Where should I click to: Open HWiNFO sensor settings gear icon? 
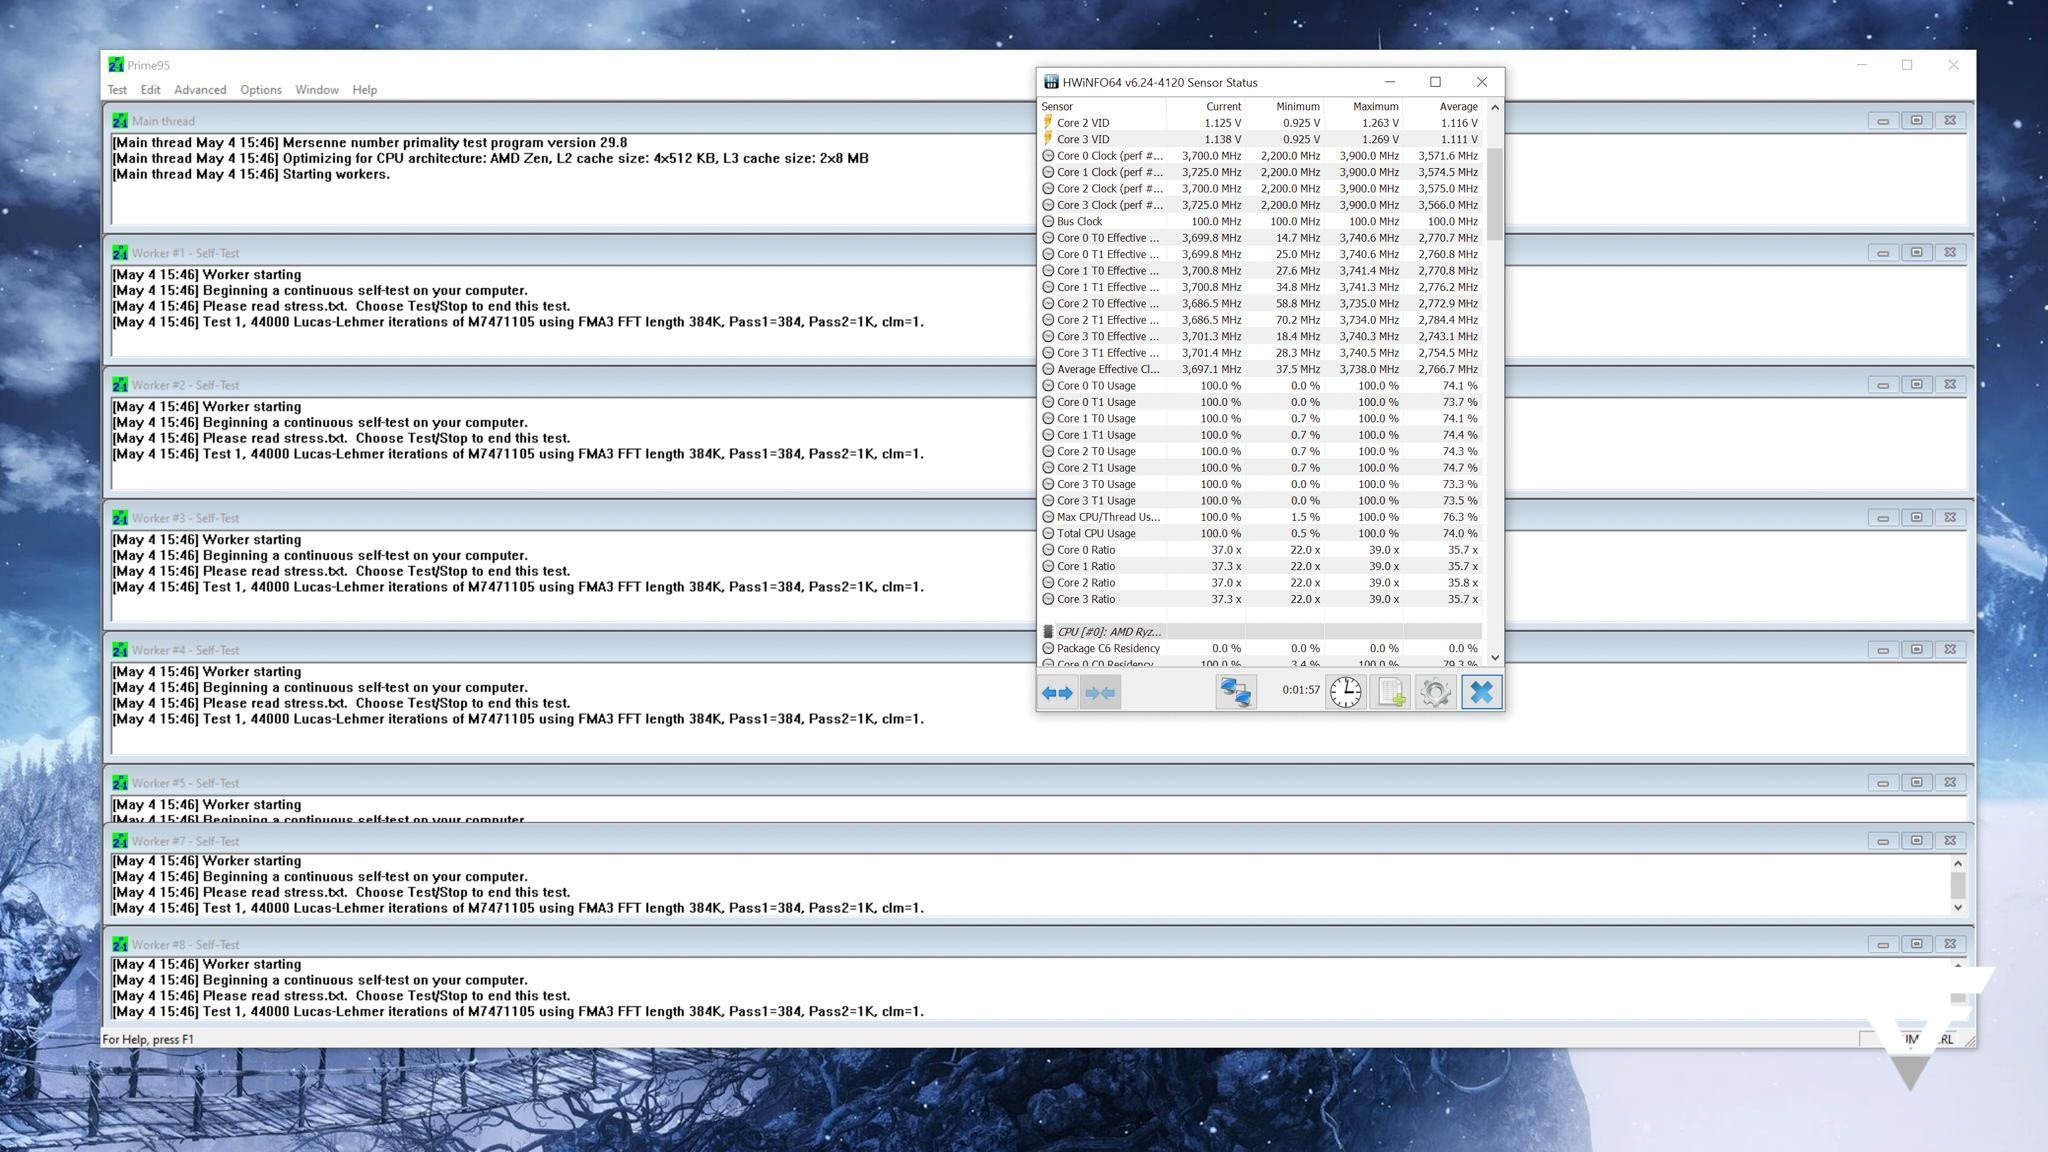point(1435,692)
